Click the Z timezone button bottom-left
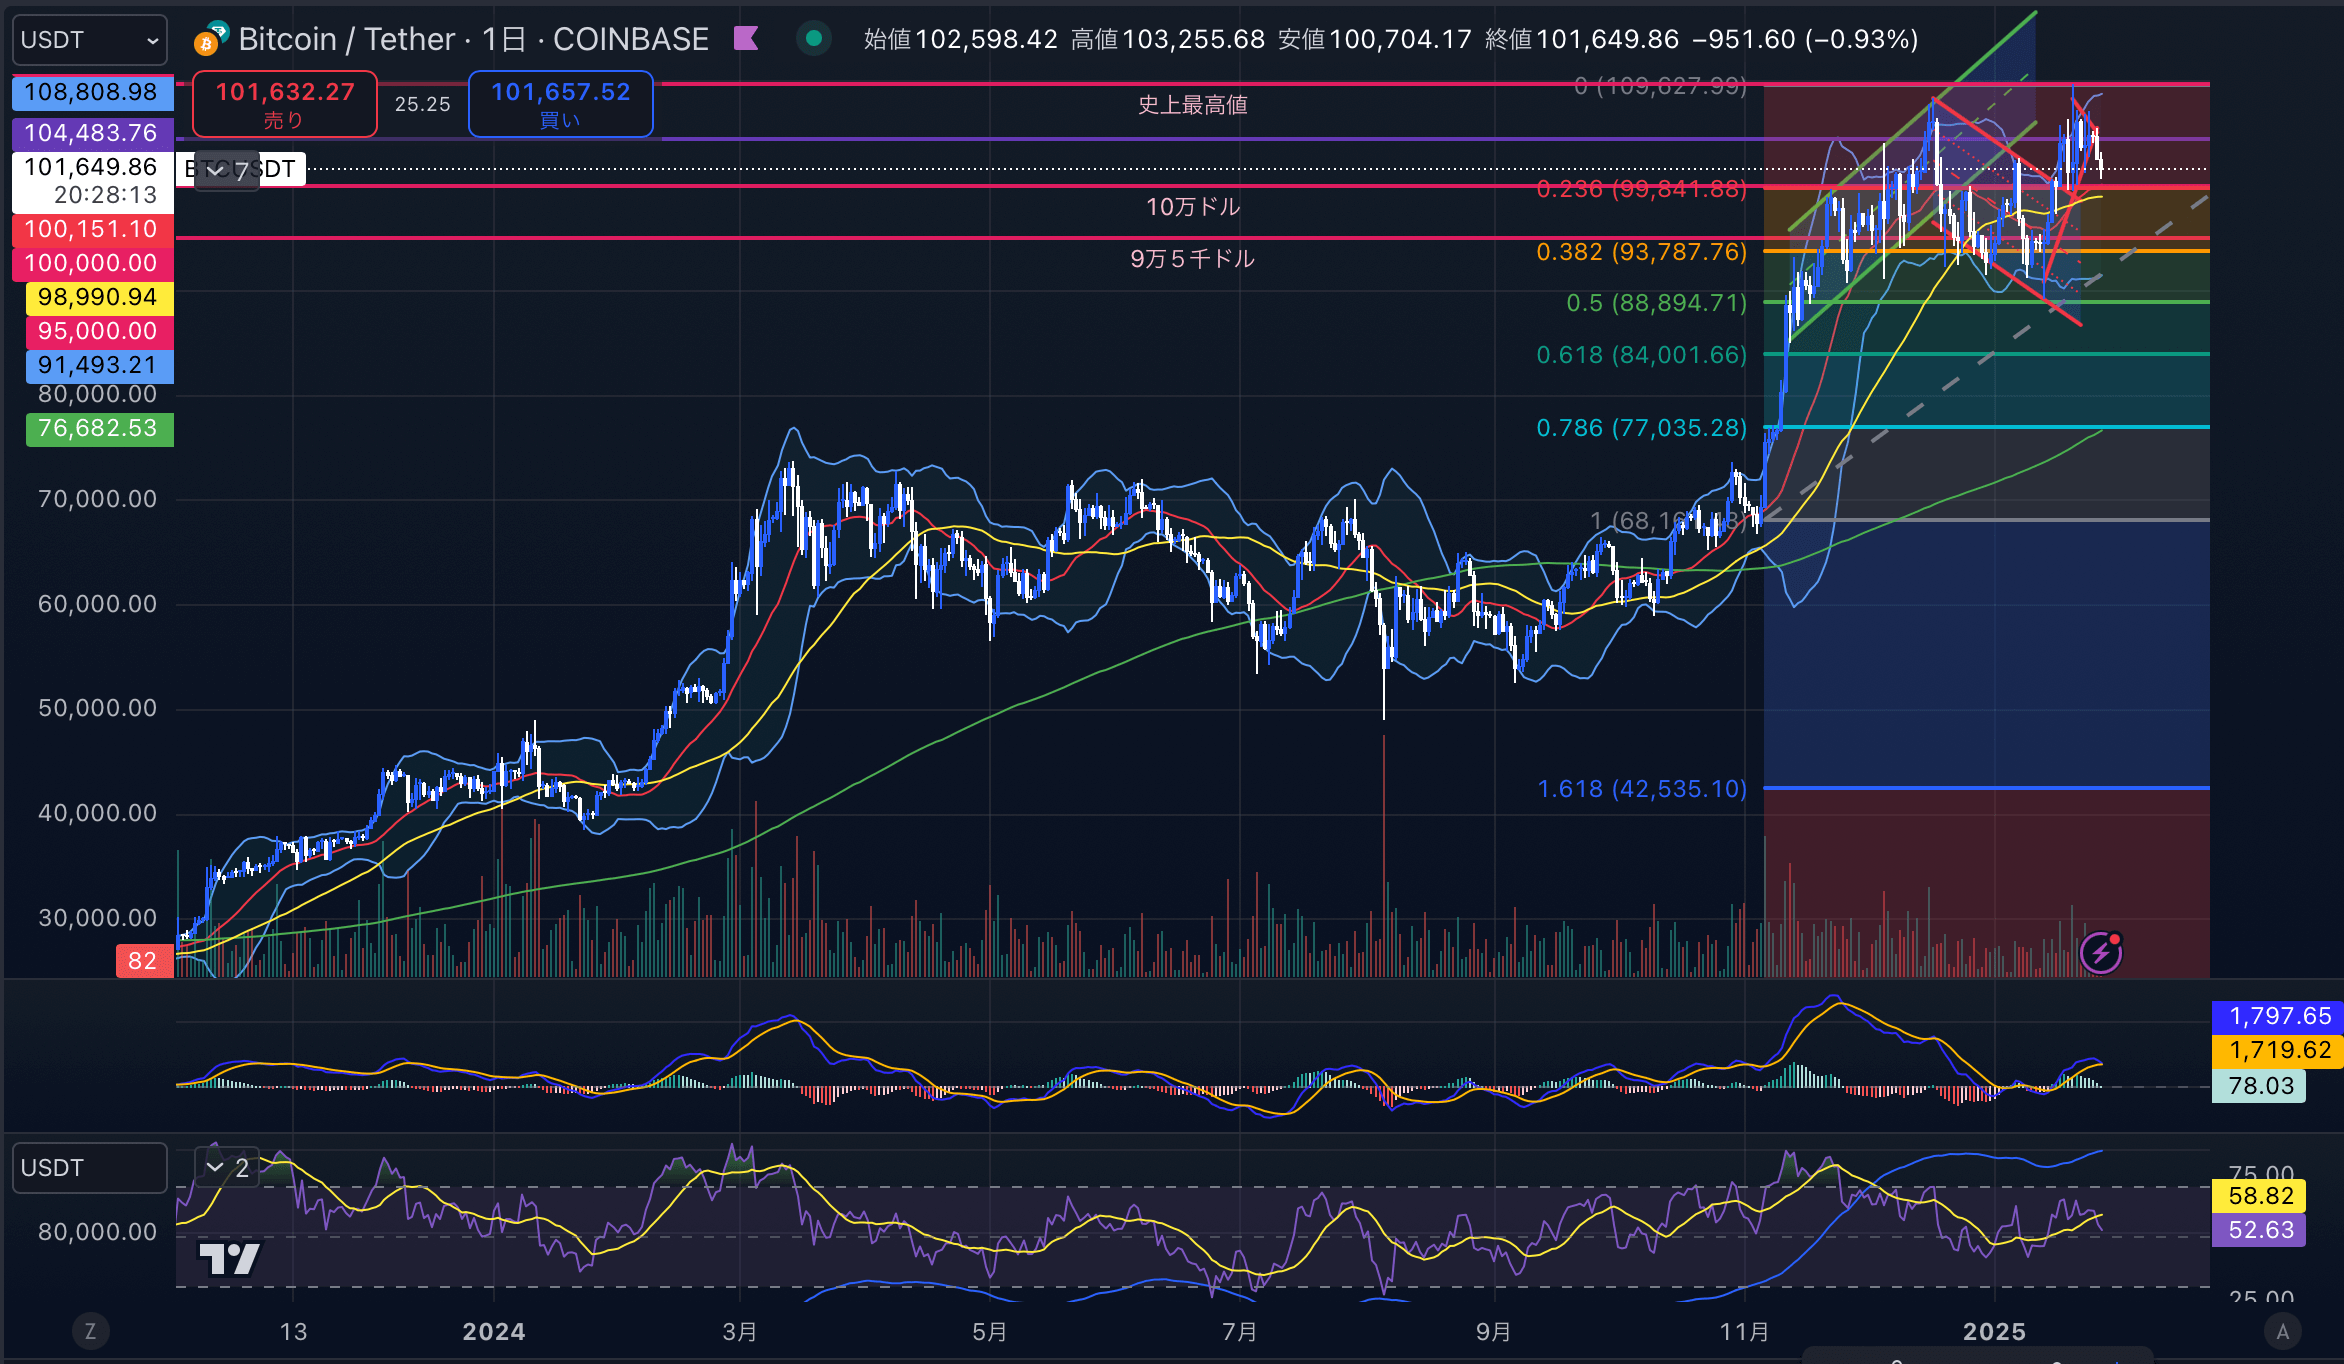Screen dimensions: 2344x1364 [x=90, y=1331]
